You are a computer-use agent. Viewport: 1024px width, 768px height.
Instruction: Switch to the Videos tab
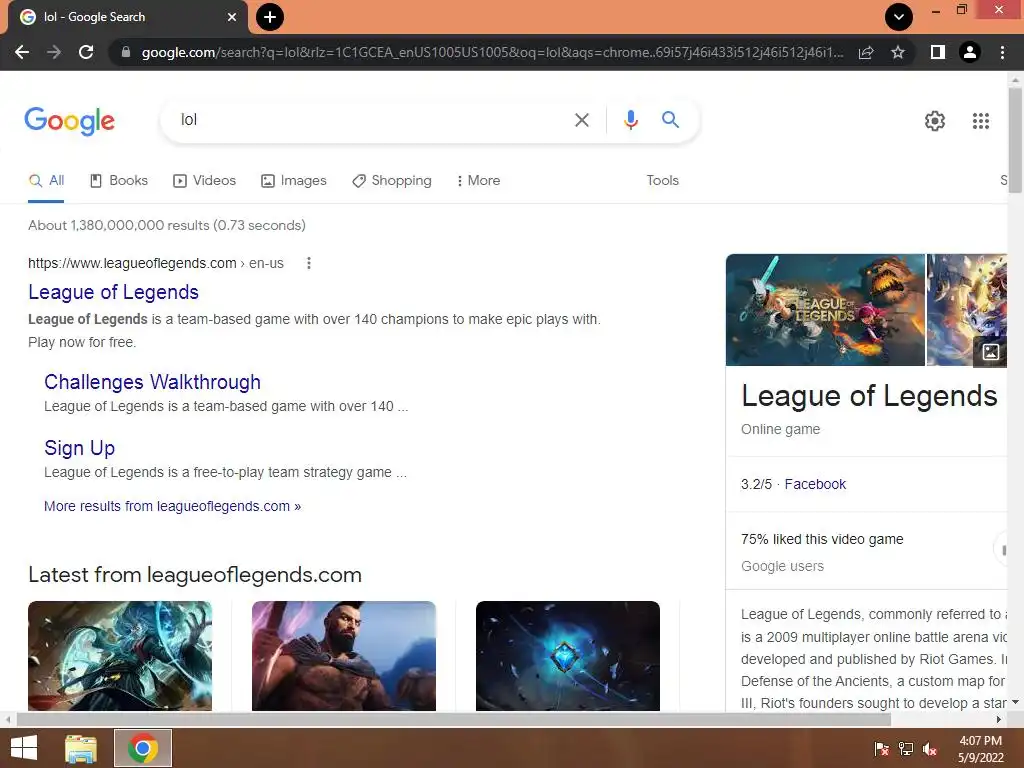tap(204, 181)
